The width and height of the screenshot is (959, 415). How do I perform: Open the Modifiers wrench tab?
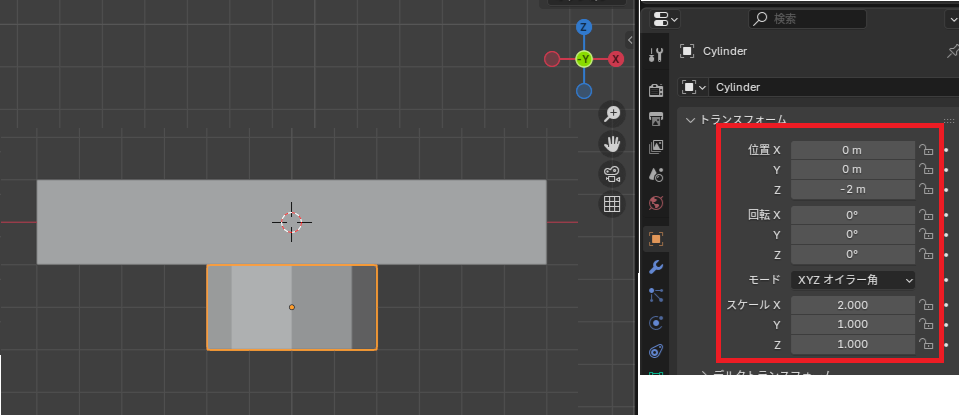tap(656, 267)
